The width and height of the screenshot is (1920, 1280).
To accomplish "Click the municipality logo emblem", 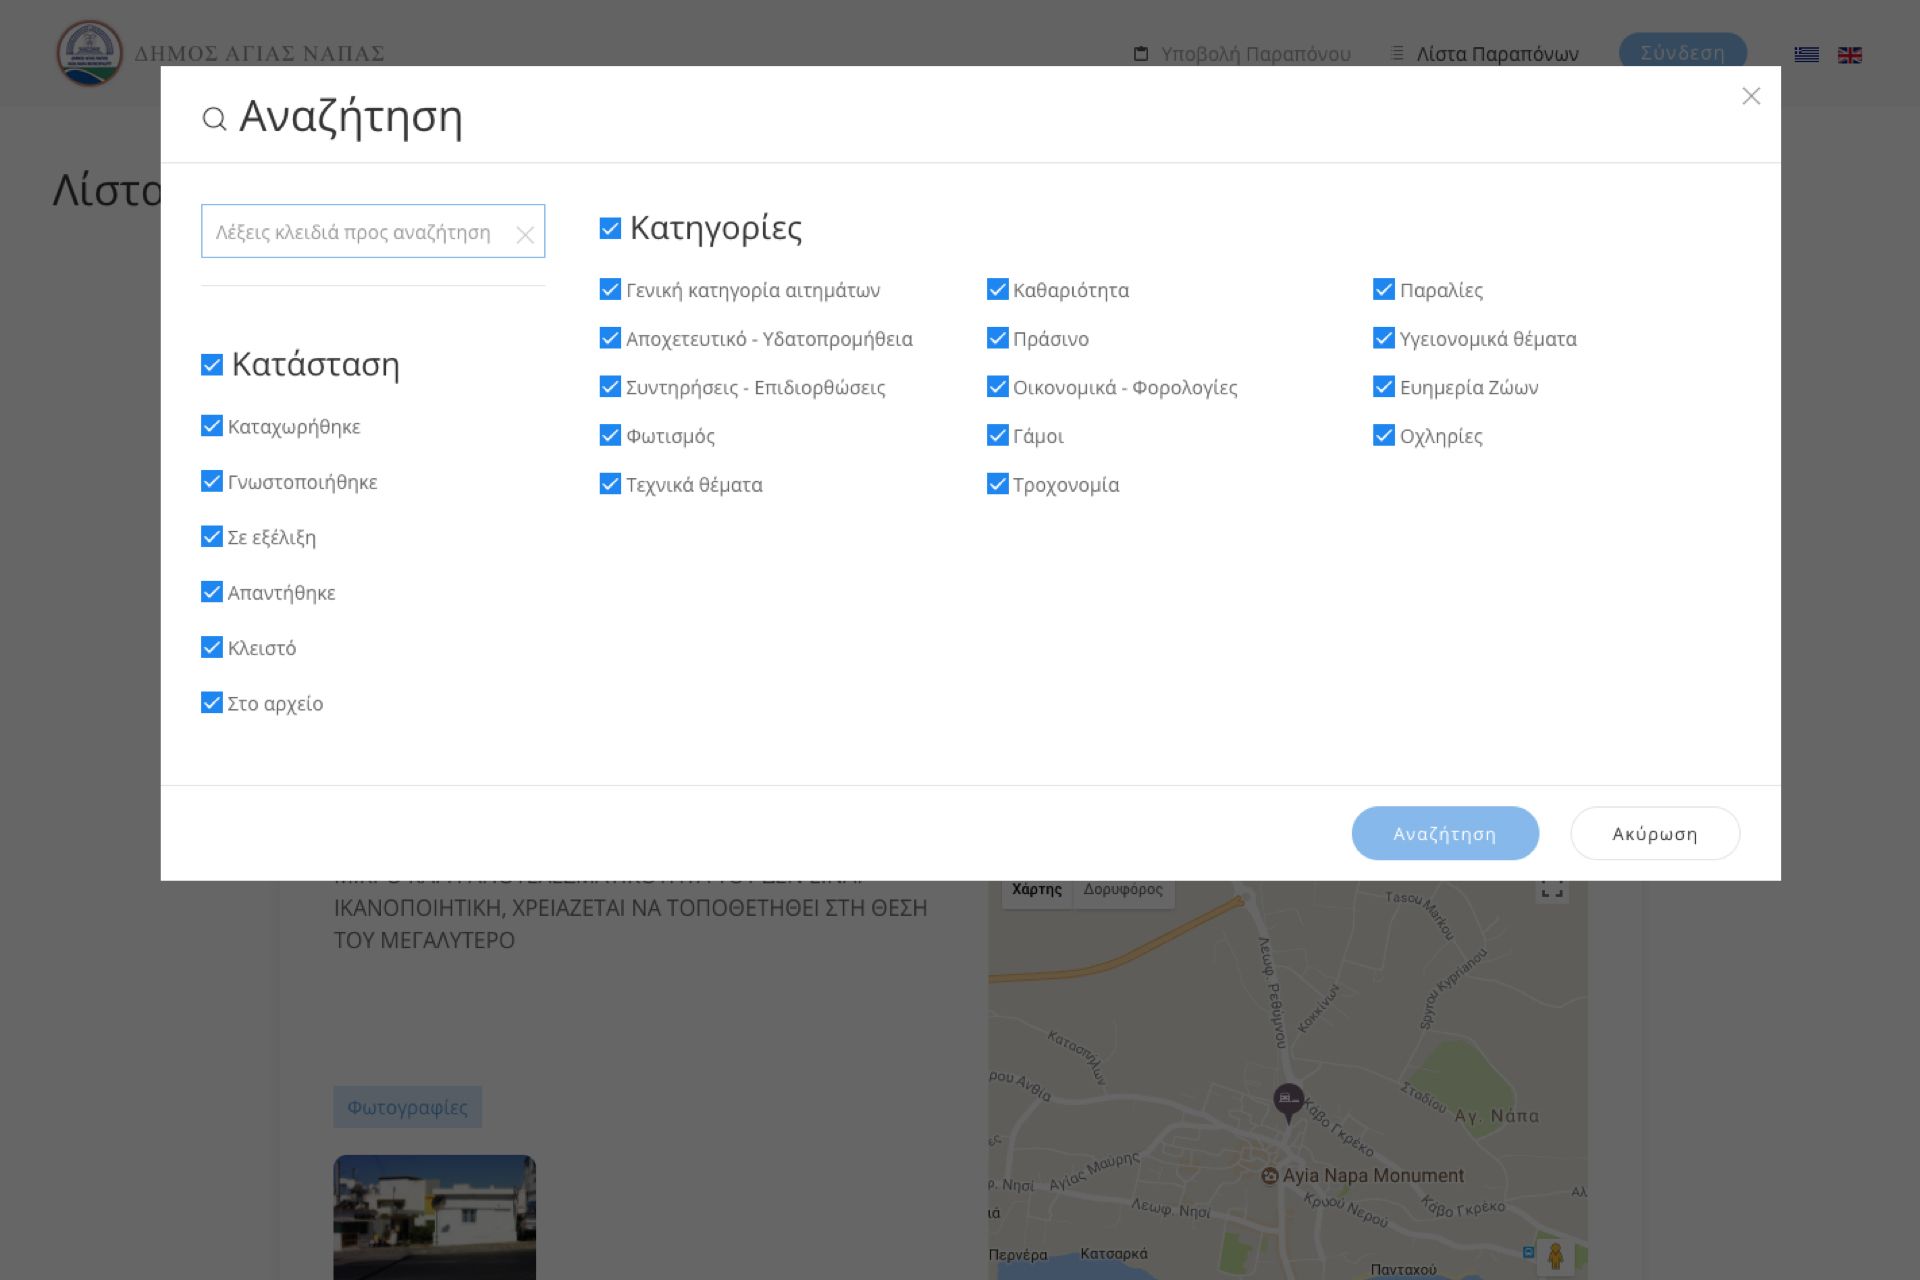I will pyautogui.click(x=89, y=53).
